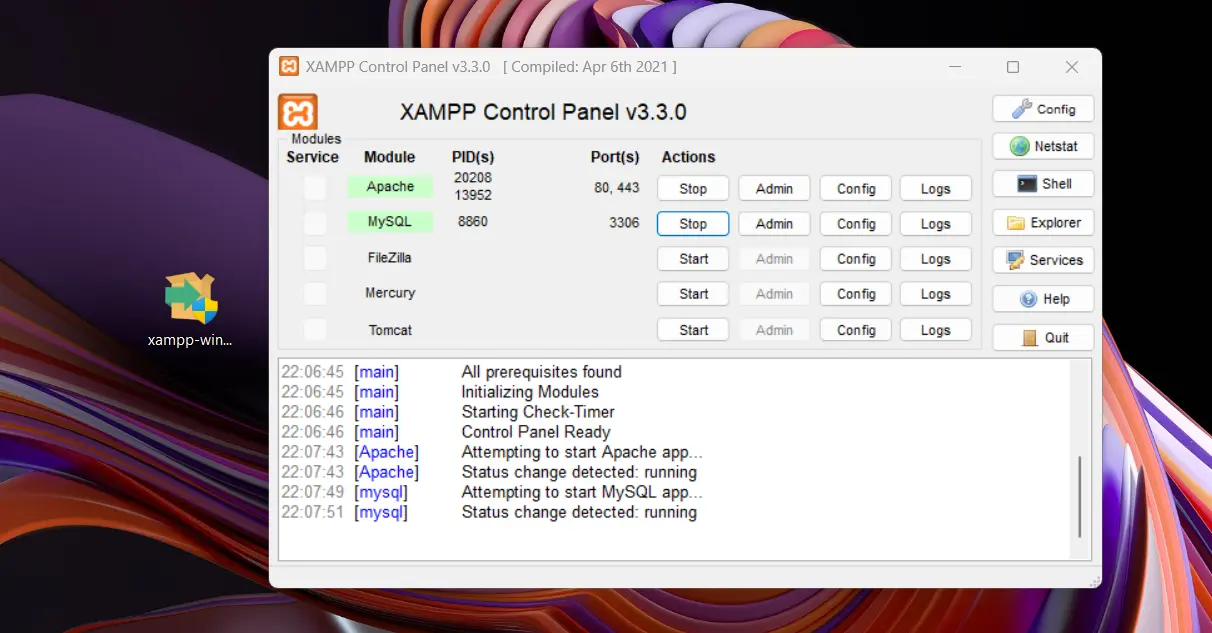The height and width of the screenshot is (633, 1212).
Task: Open Explorer from the right sidebar
Action: 1043,223
